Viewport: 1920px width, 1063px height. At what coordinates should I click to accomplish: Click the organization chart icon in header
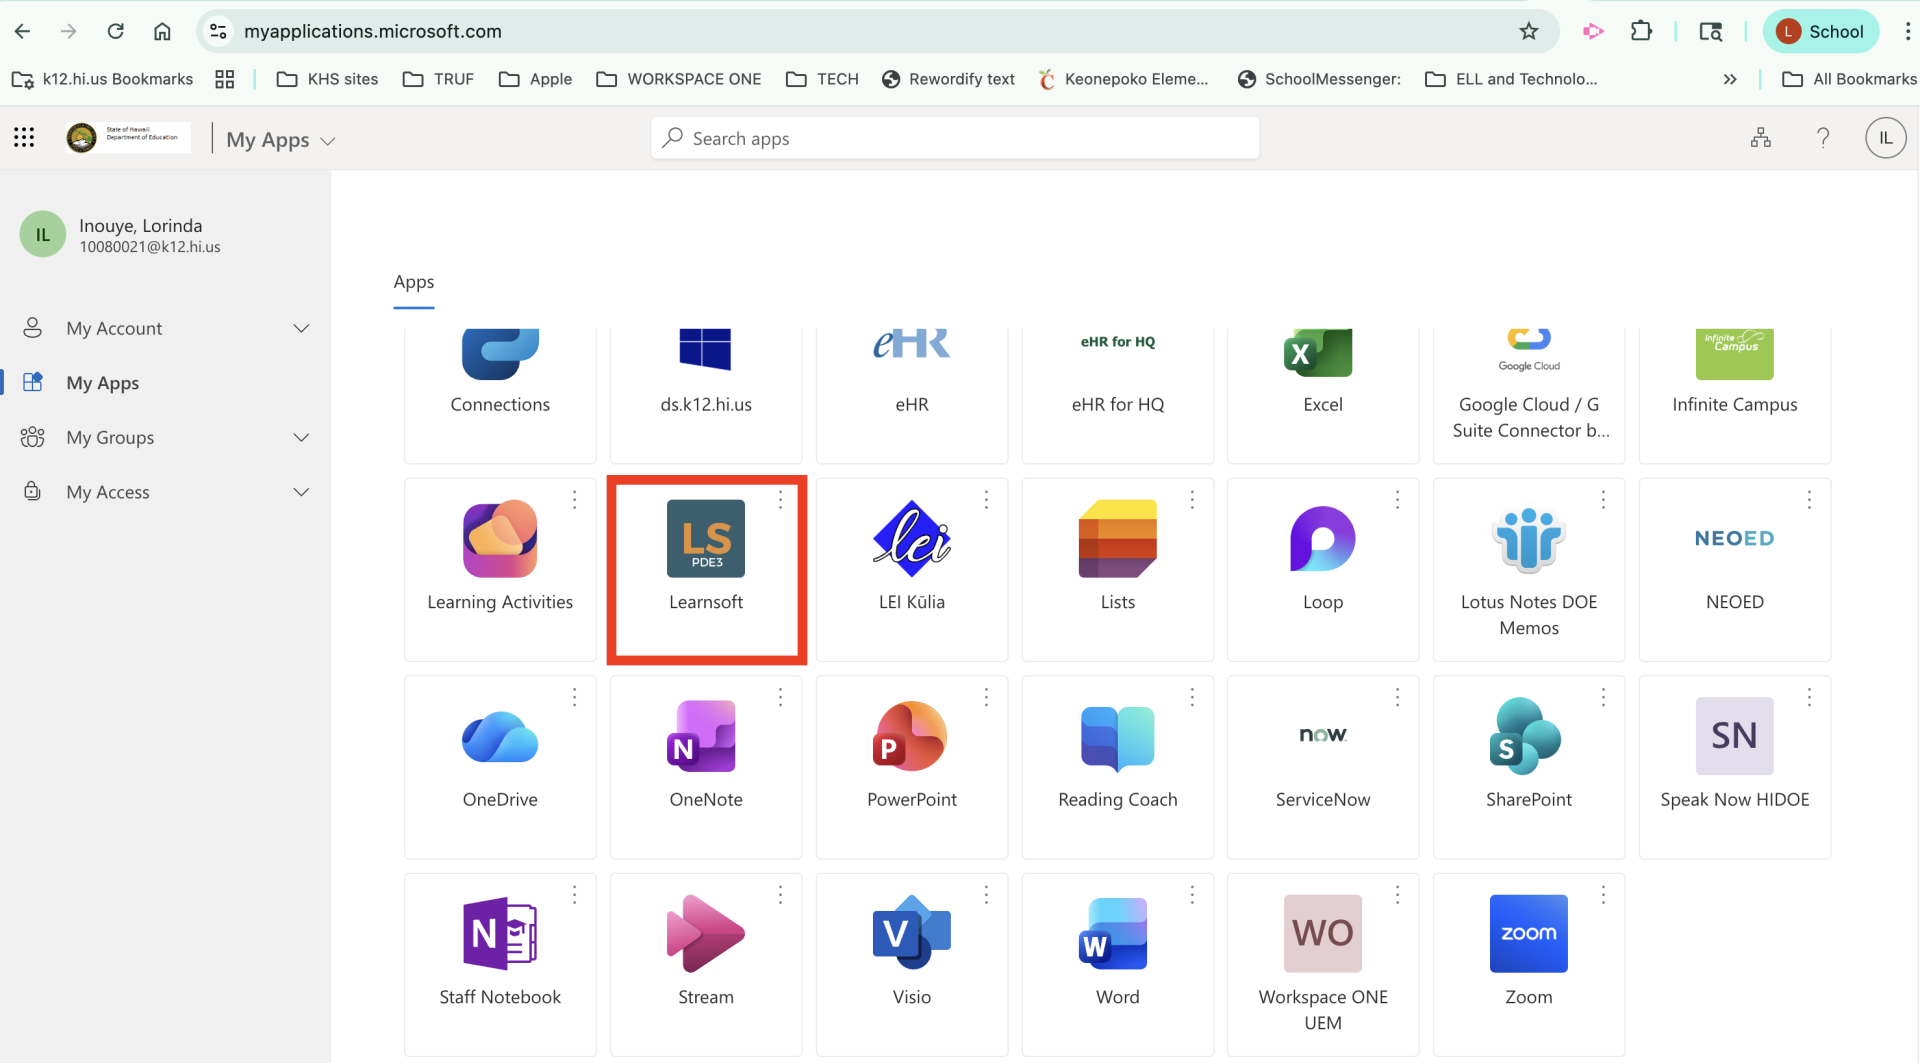point(1761,138)
